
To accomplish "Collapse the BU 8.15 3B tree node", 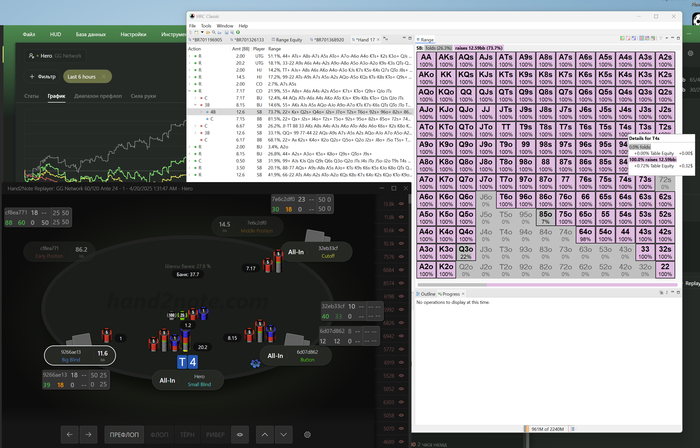I will pyautogui.click(x=196, y=105).
